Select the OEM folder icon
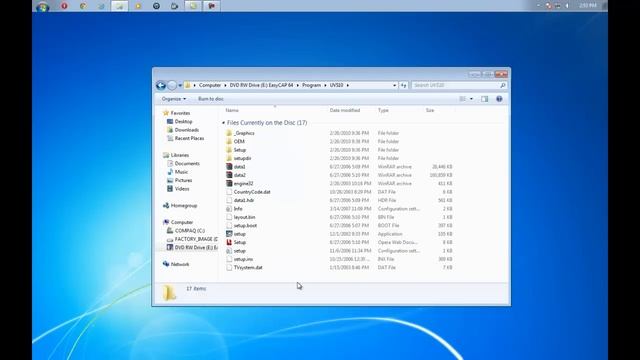This screenshot has width=640, height=360. tap(229, 141)
